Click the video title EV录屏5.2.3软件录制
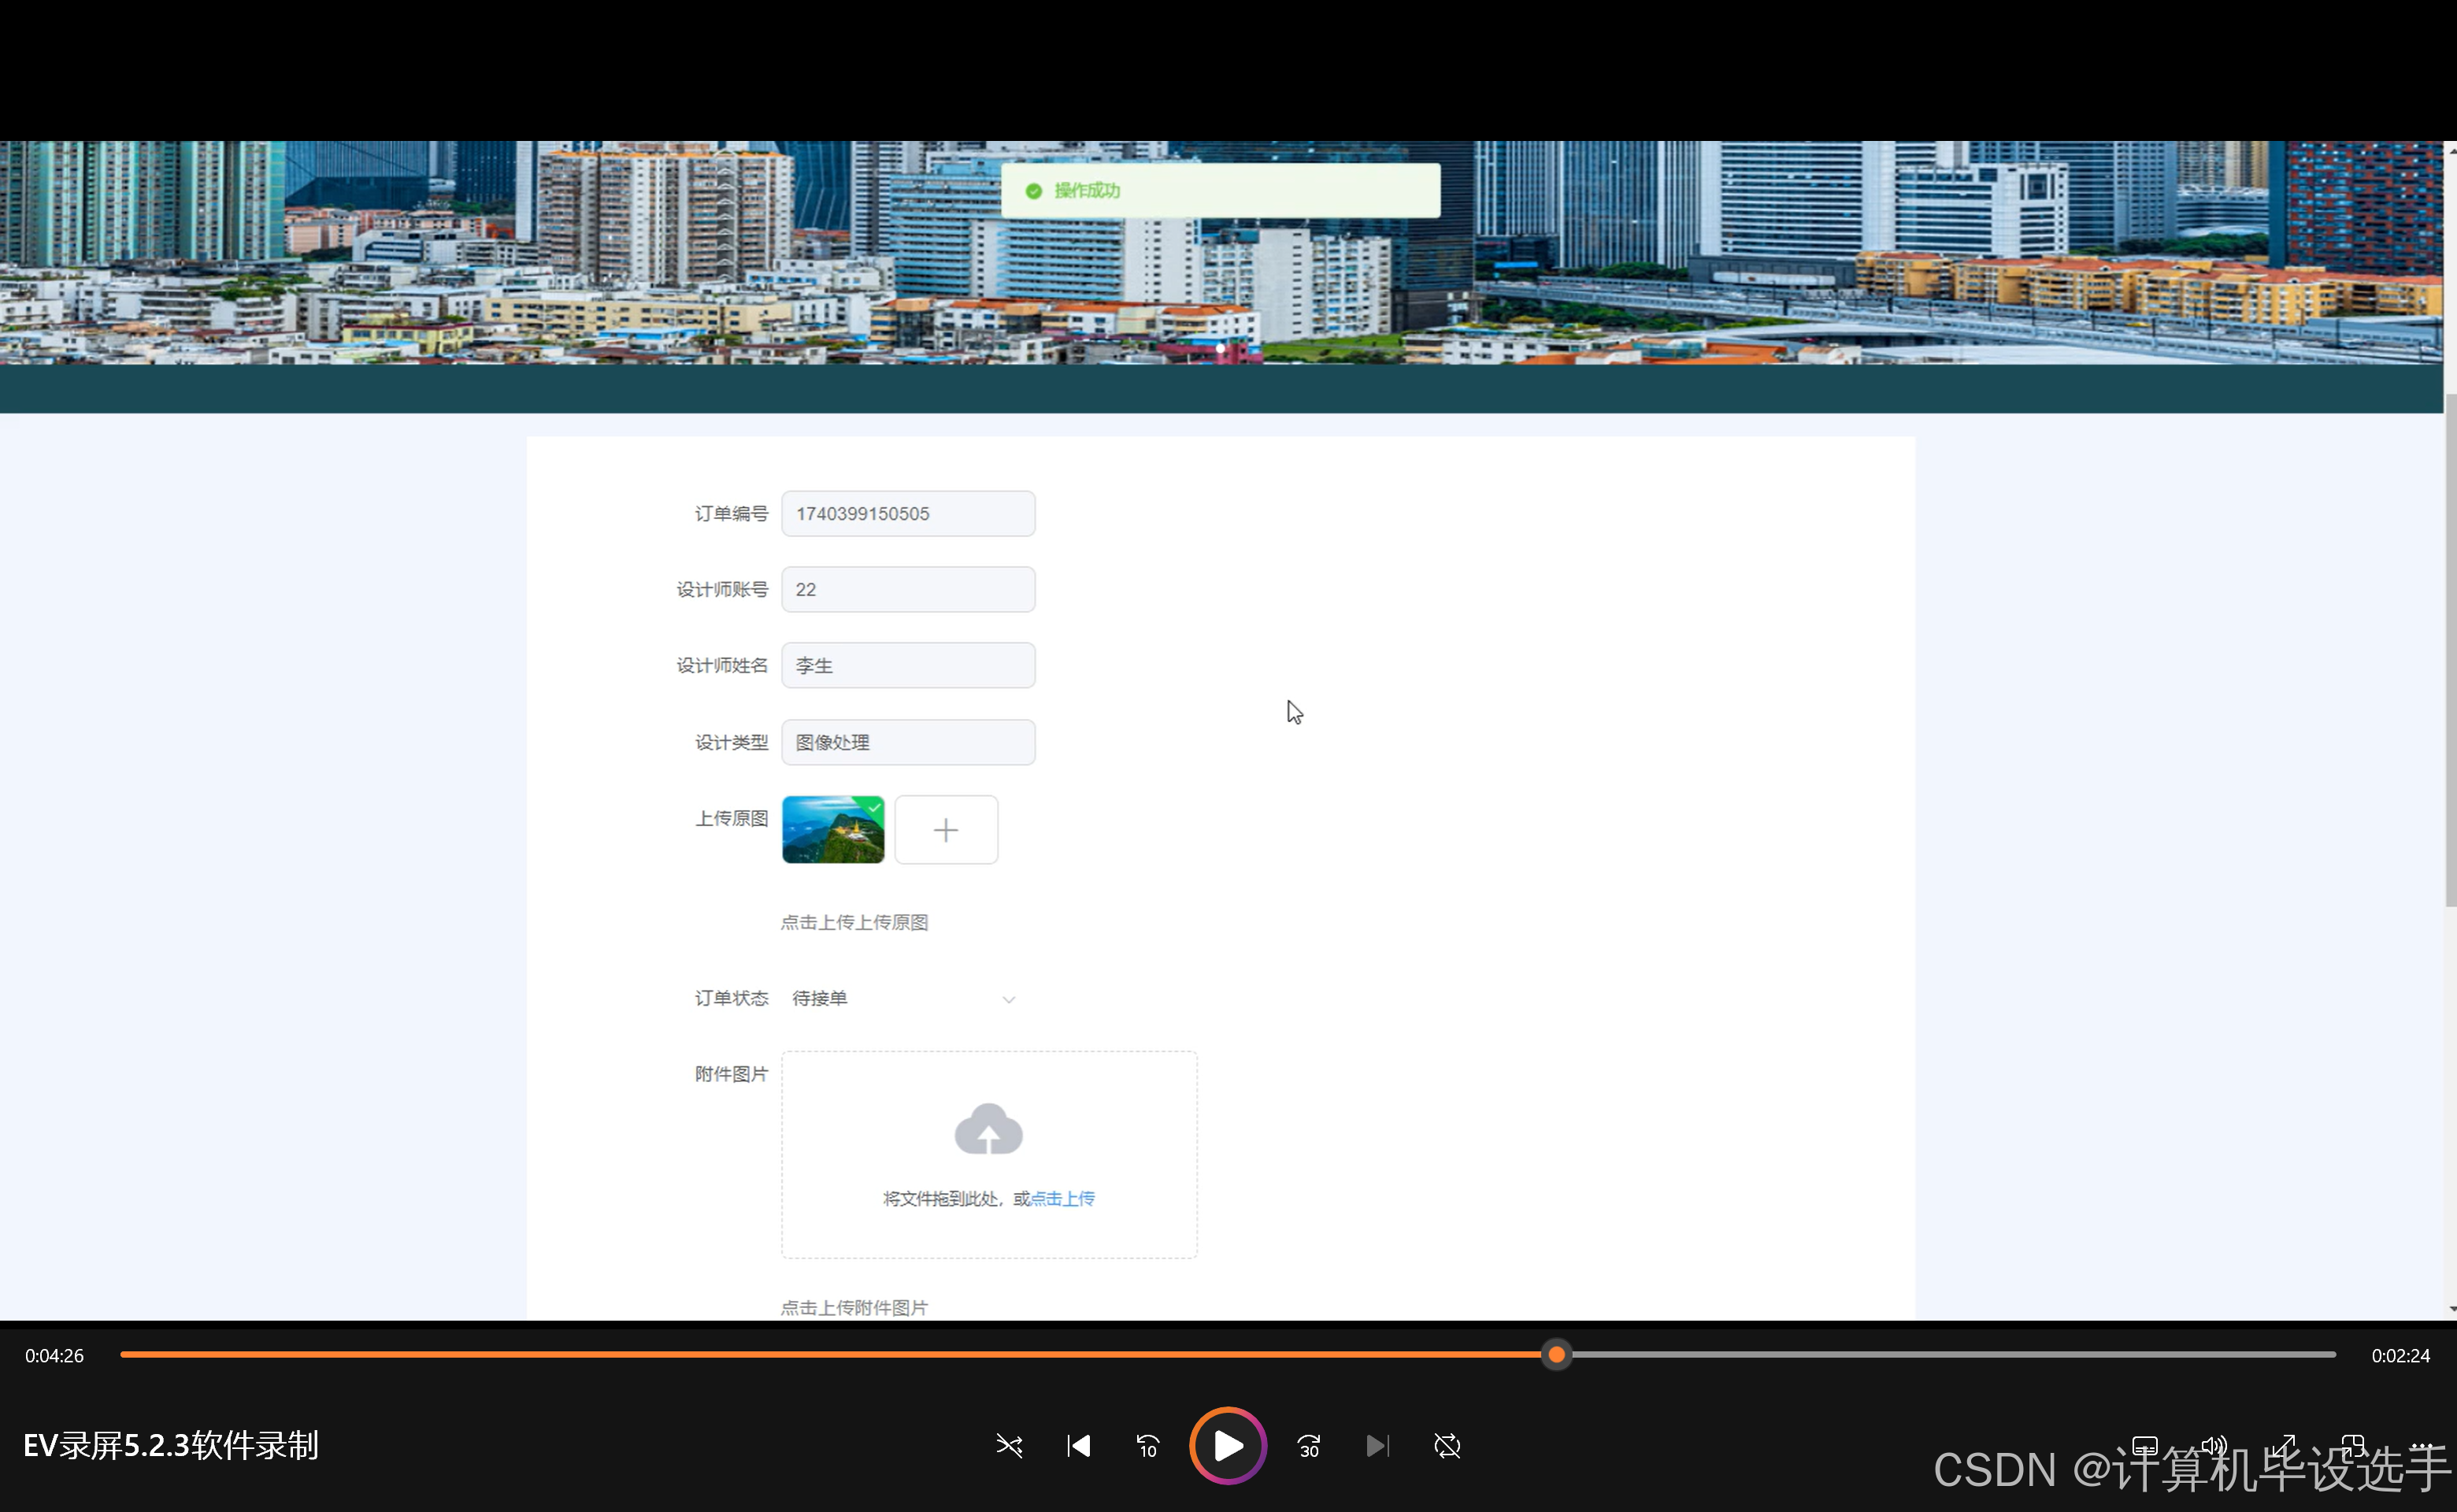2457x1512 pixels. click(x=171, y=1446)
